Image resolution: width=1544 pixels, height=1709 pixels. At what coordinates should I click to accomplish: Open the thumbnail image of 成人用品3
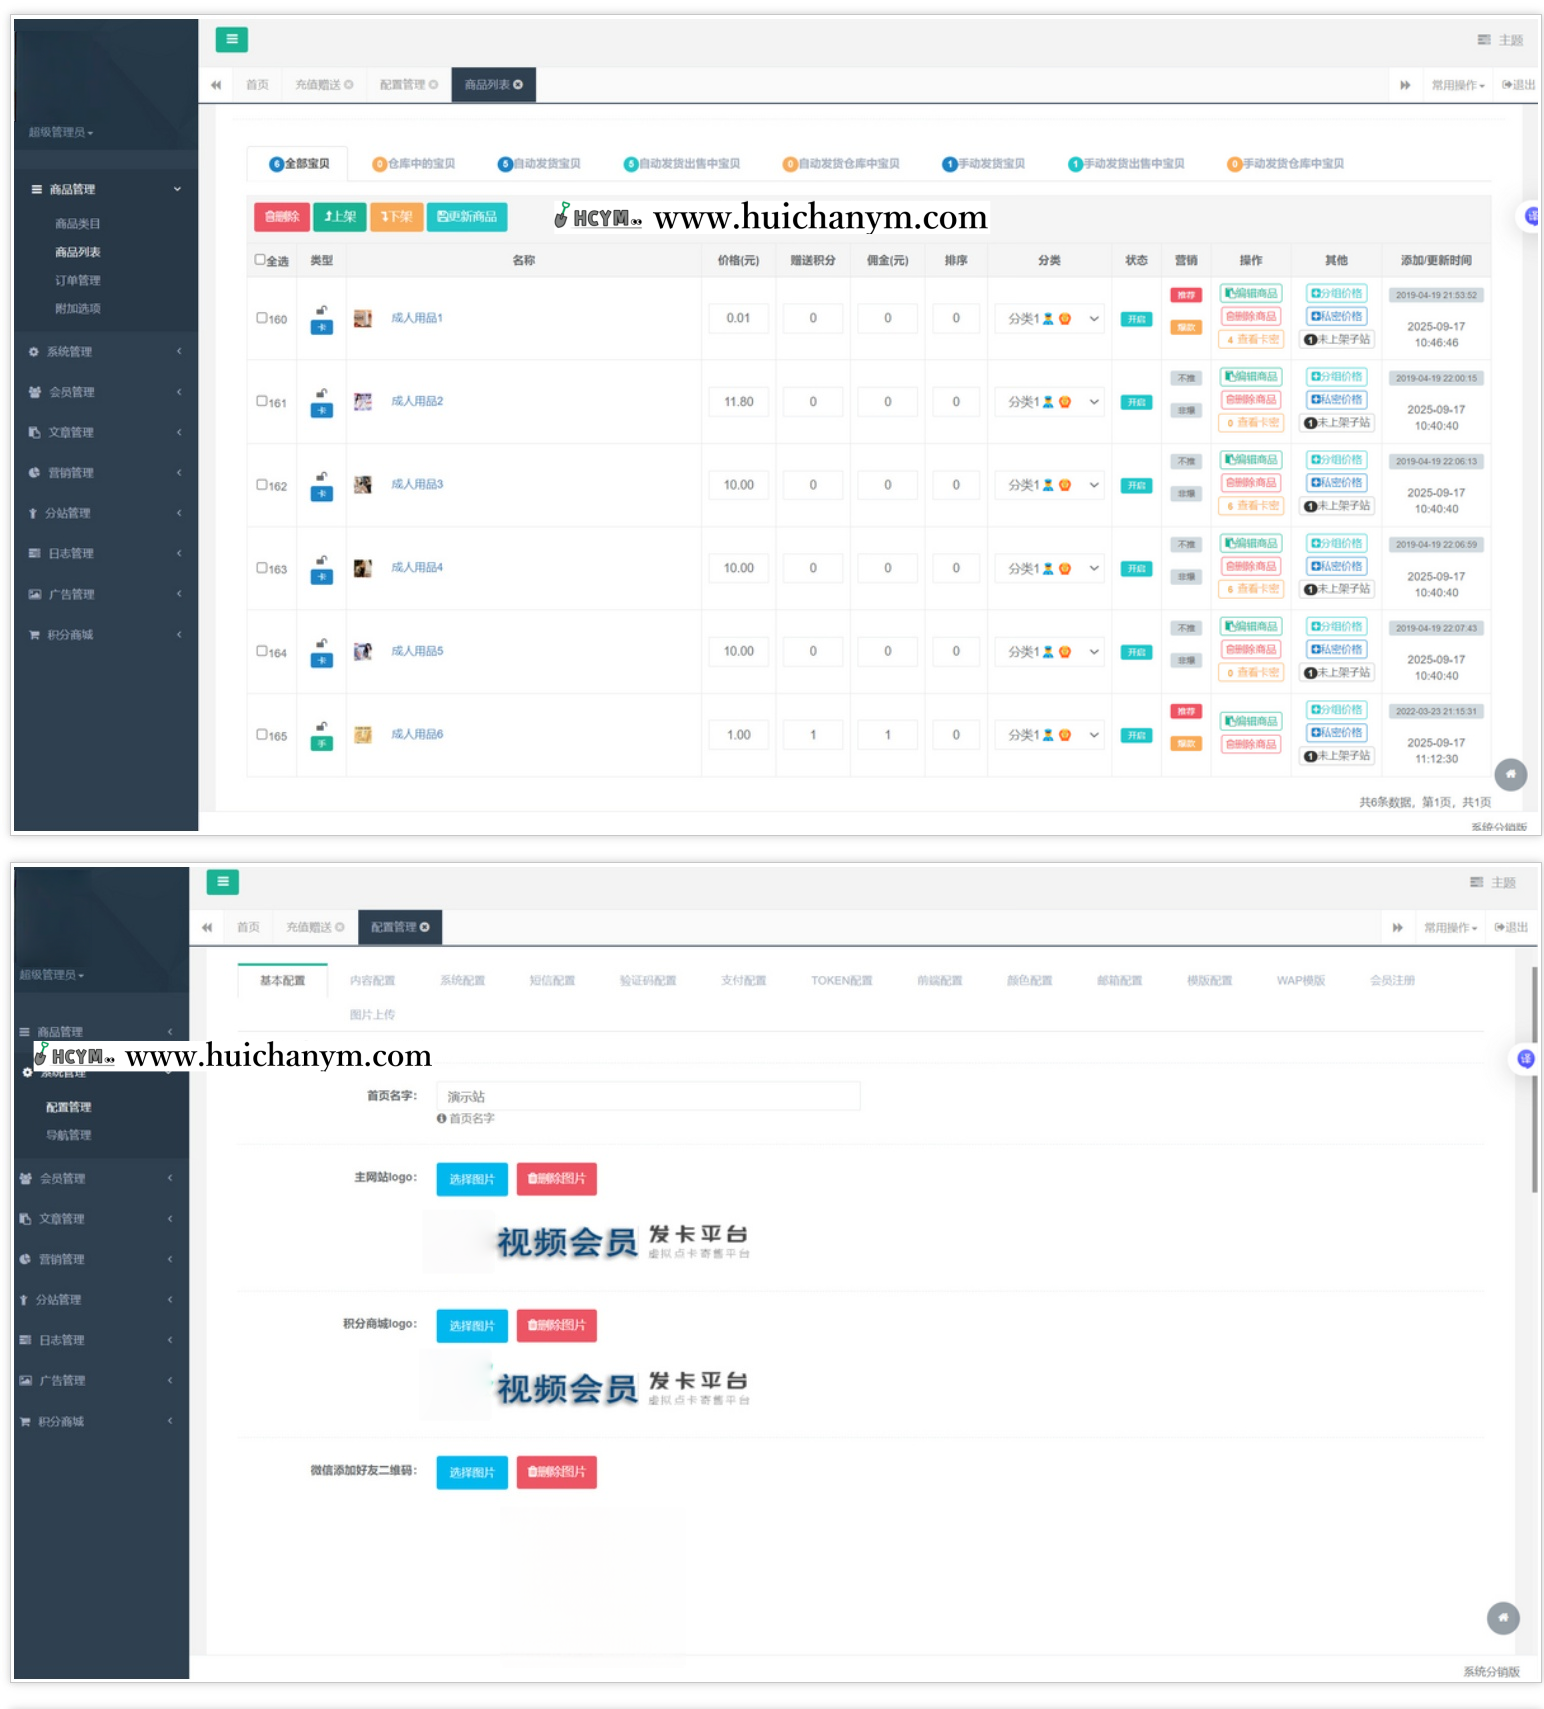pyautogui.click(x=363, y=485)
